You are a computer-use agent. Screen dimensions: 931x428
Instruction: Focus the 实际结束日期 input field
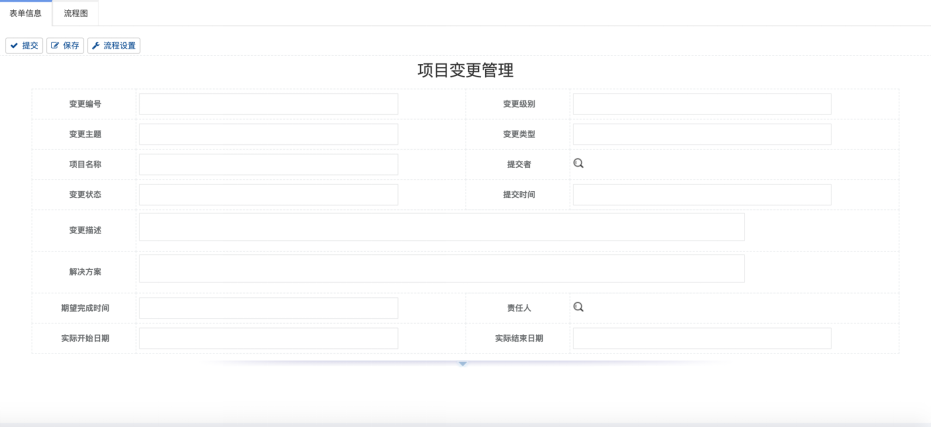click(x=702, y=338)
